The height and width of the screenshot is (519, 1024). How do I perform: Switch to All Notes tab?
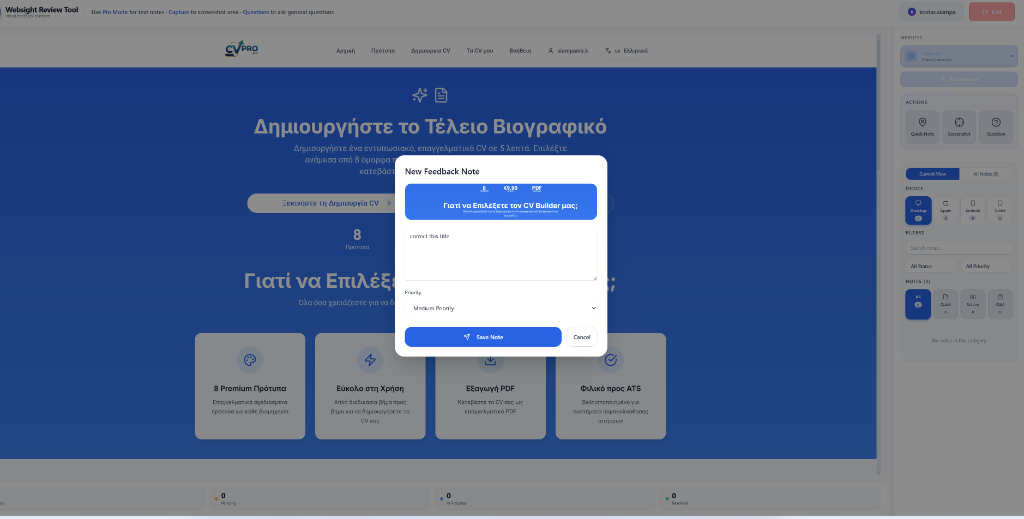pos(985,174)
